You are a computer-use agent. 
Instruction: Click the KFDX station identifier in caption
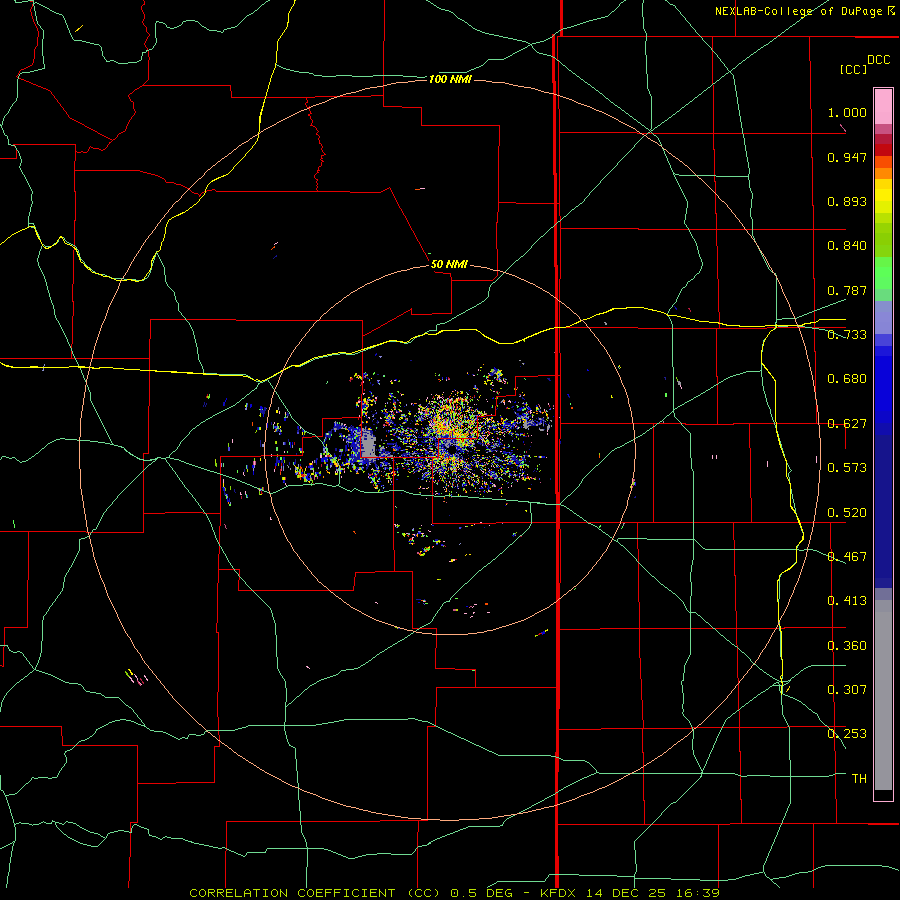pos(557,893)
